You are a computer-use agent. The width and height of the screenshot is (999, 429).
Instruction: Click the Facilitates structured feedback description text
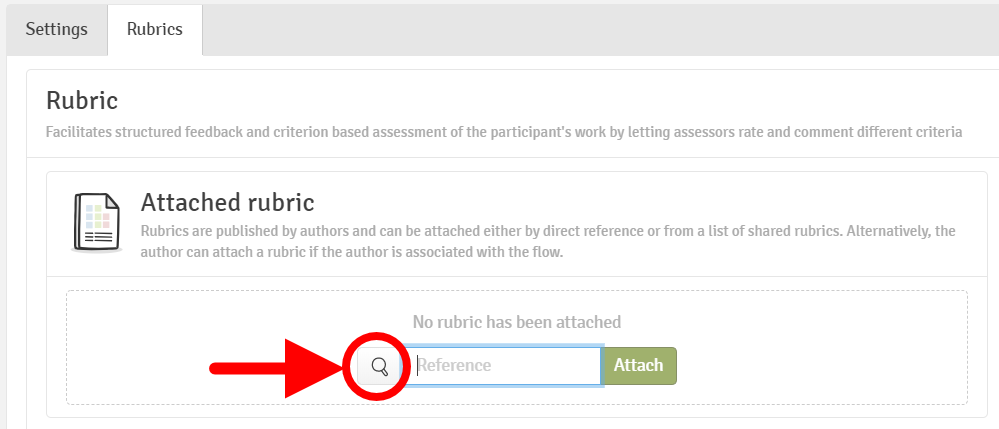(x=504, y=132)
